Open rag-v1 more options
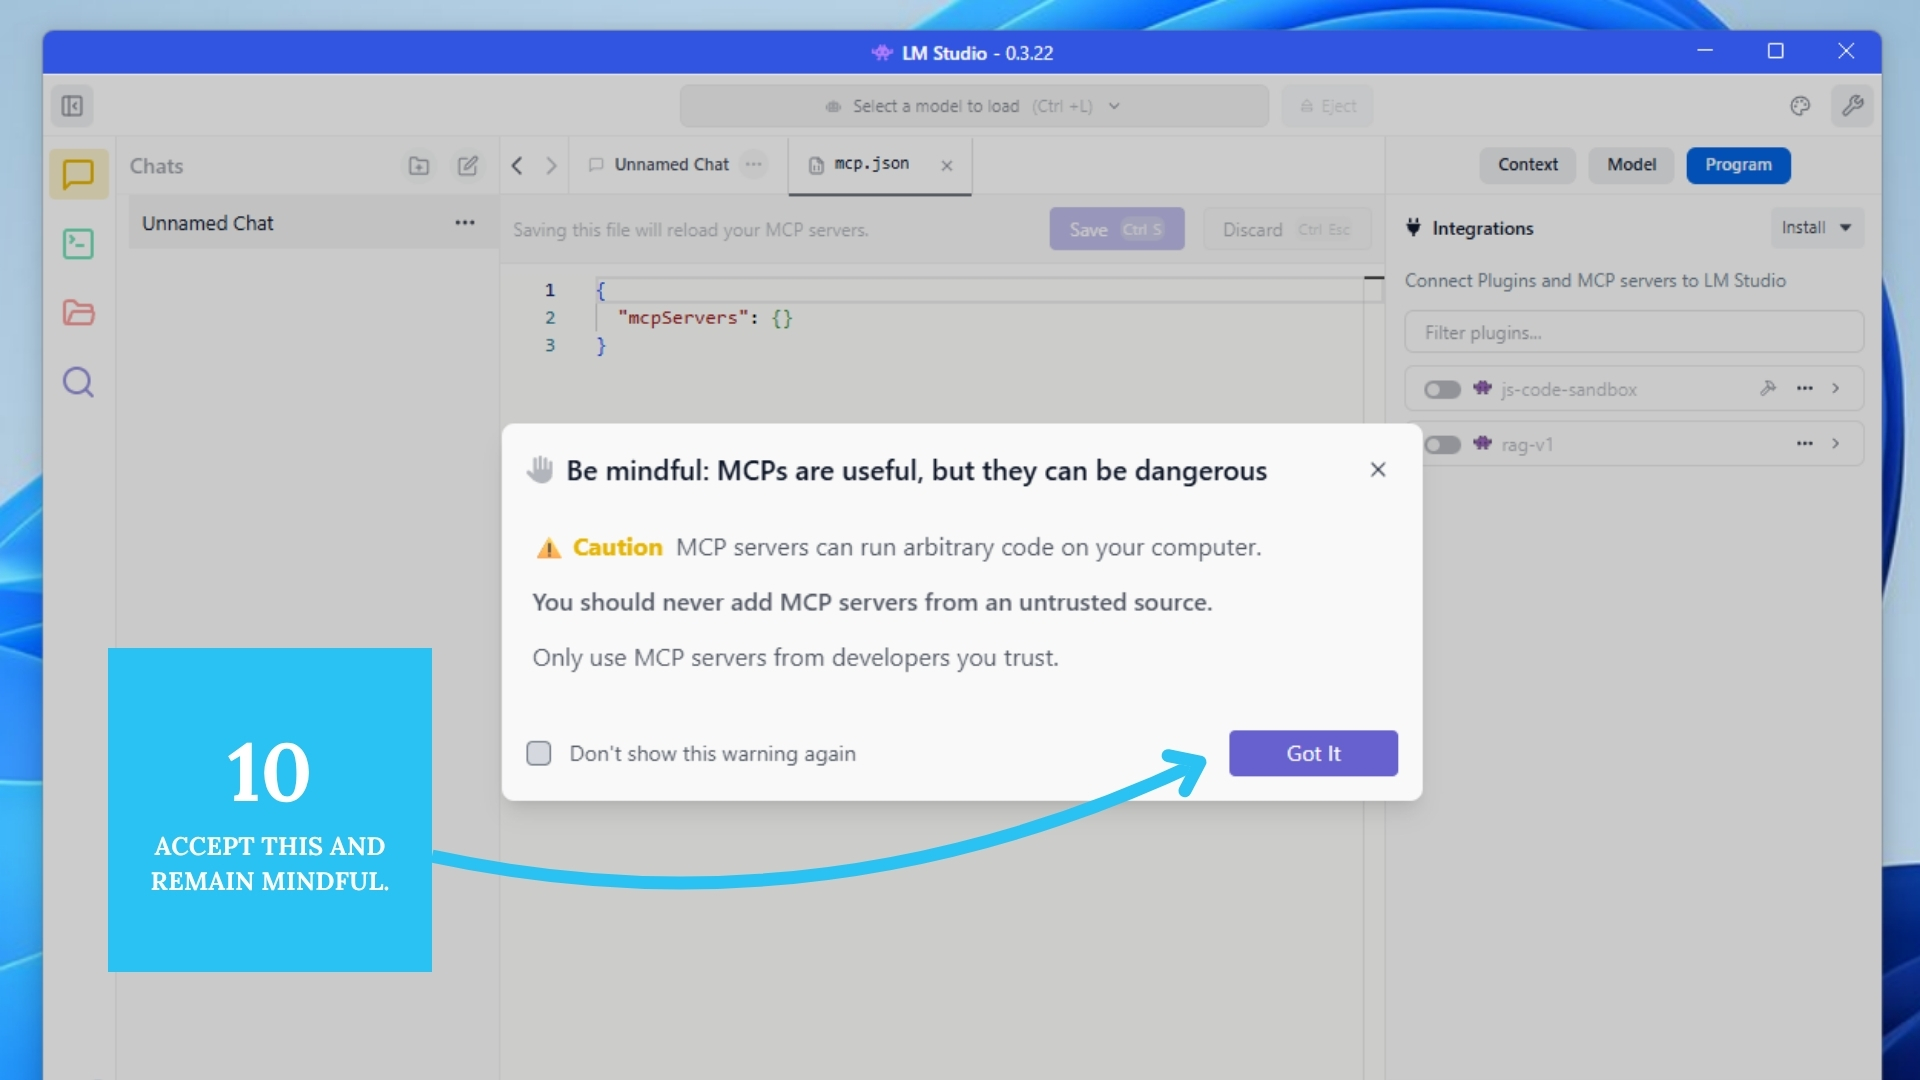1920x1080 pixels. coord(1805,443)
